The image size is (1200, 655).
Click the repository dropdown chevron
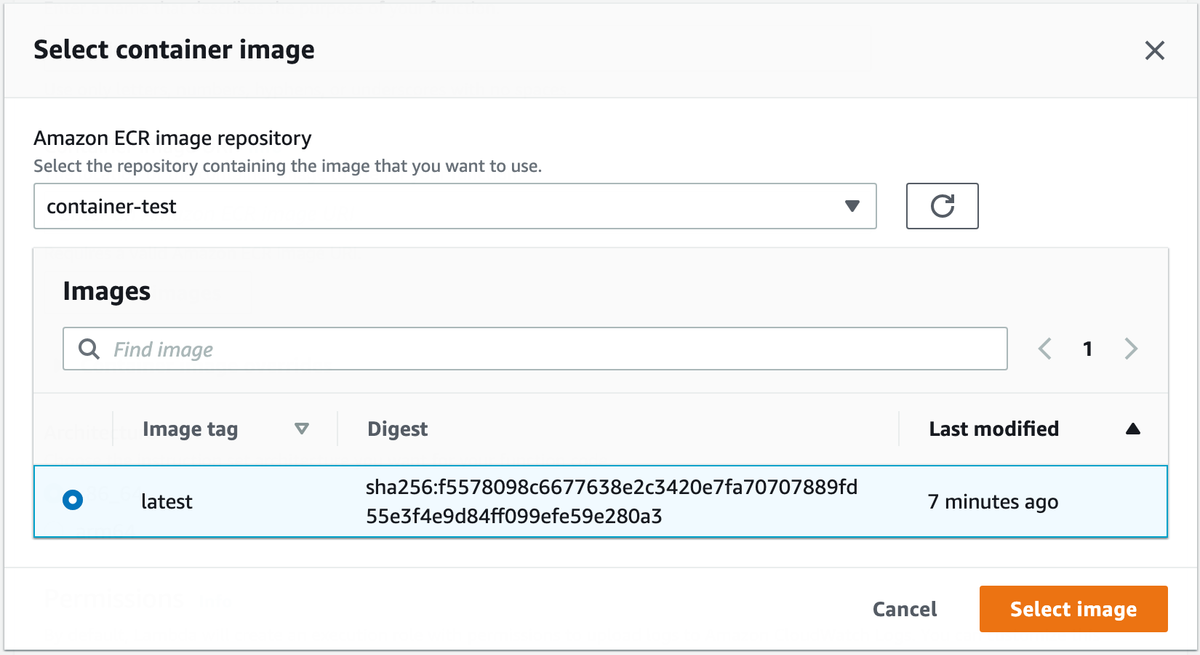tap(852, 205)
